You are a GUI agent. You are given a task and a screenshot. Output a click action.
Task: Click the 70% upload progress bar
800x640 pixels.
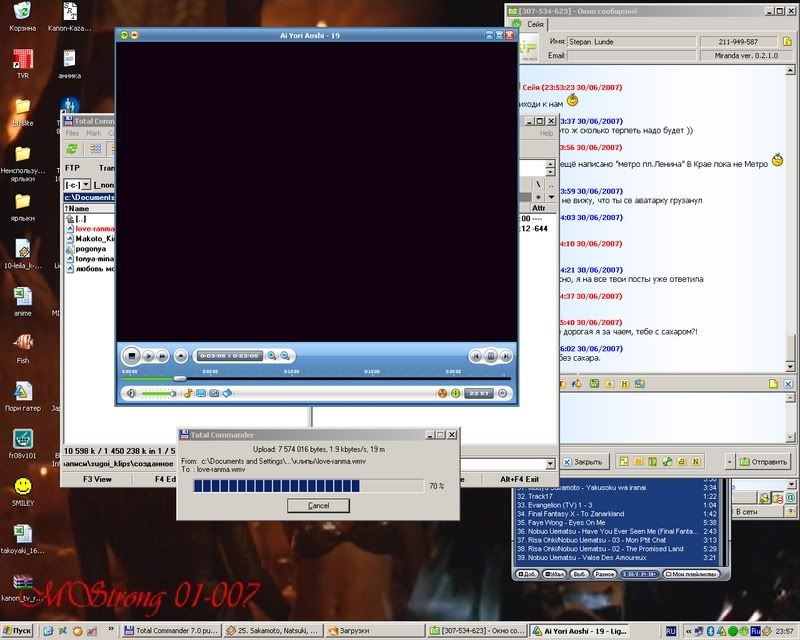point(309,486)
